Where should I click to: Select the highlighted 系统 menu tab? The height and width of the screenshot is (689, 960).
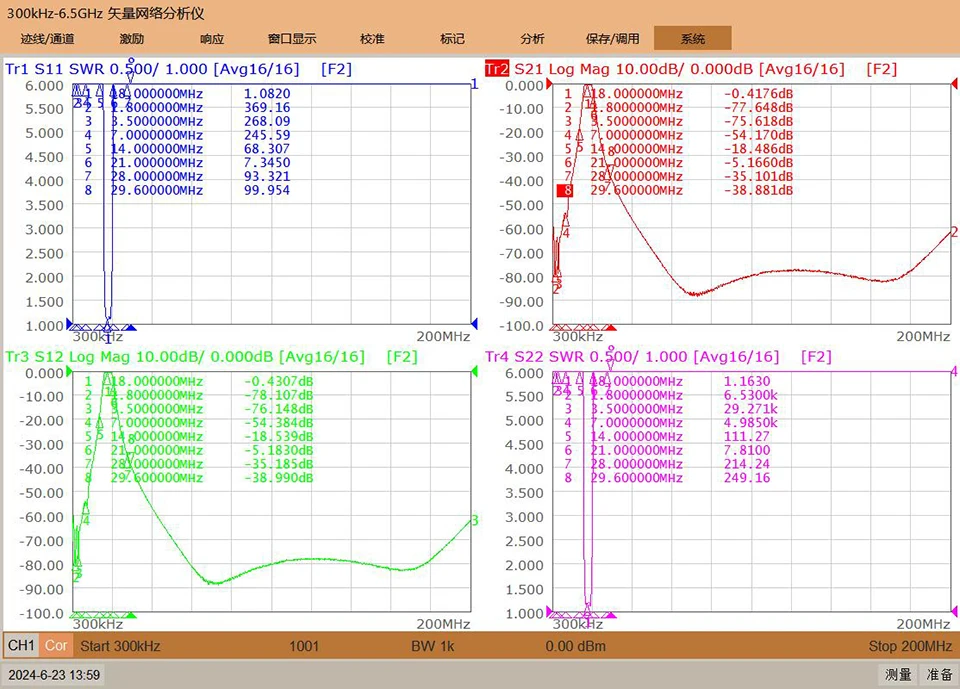coord(692,39)
